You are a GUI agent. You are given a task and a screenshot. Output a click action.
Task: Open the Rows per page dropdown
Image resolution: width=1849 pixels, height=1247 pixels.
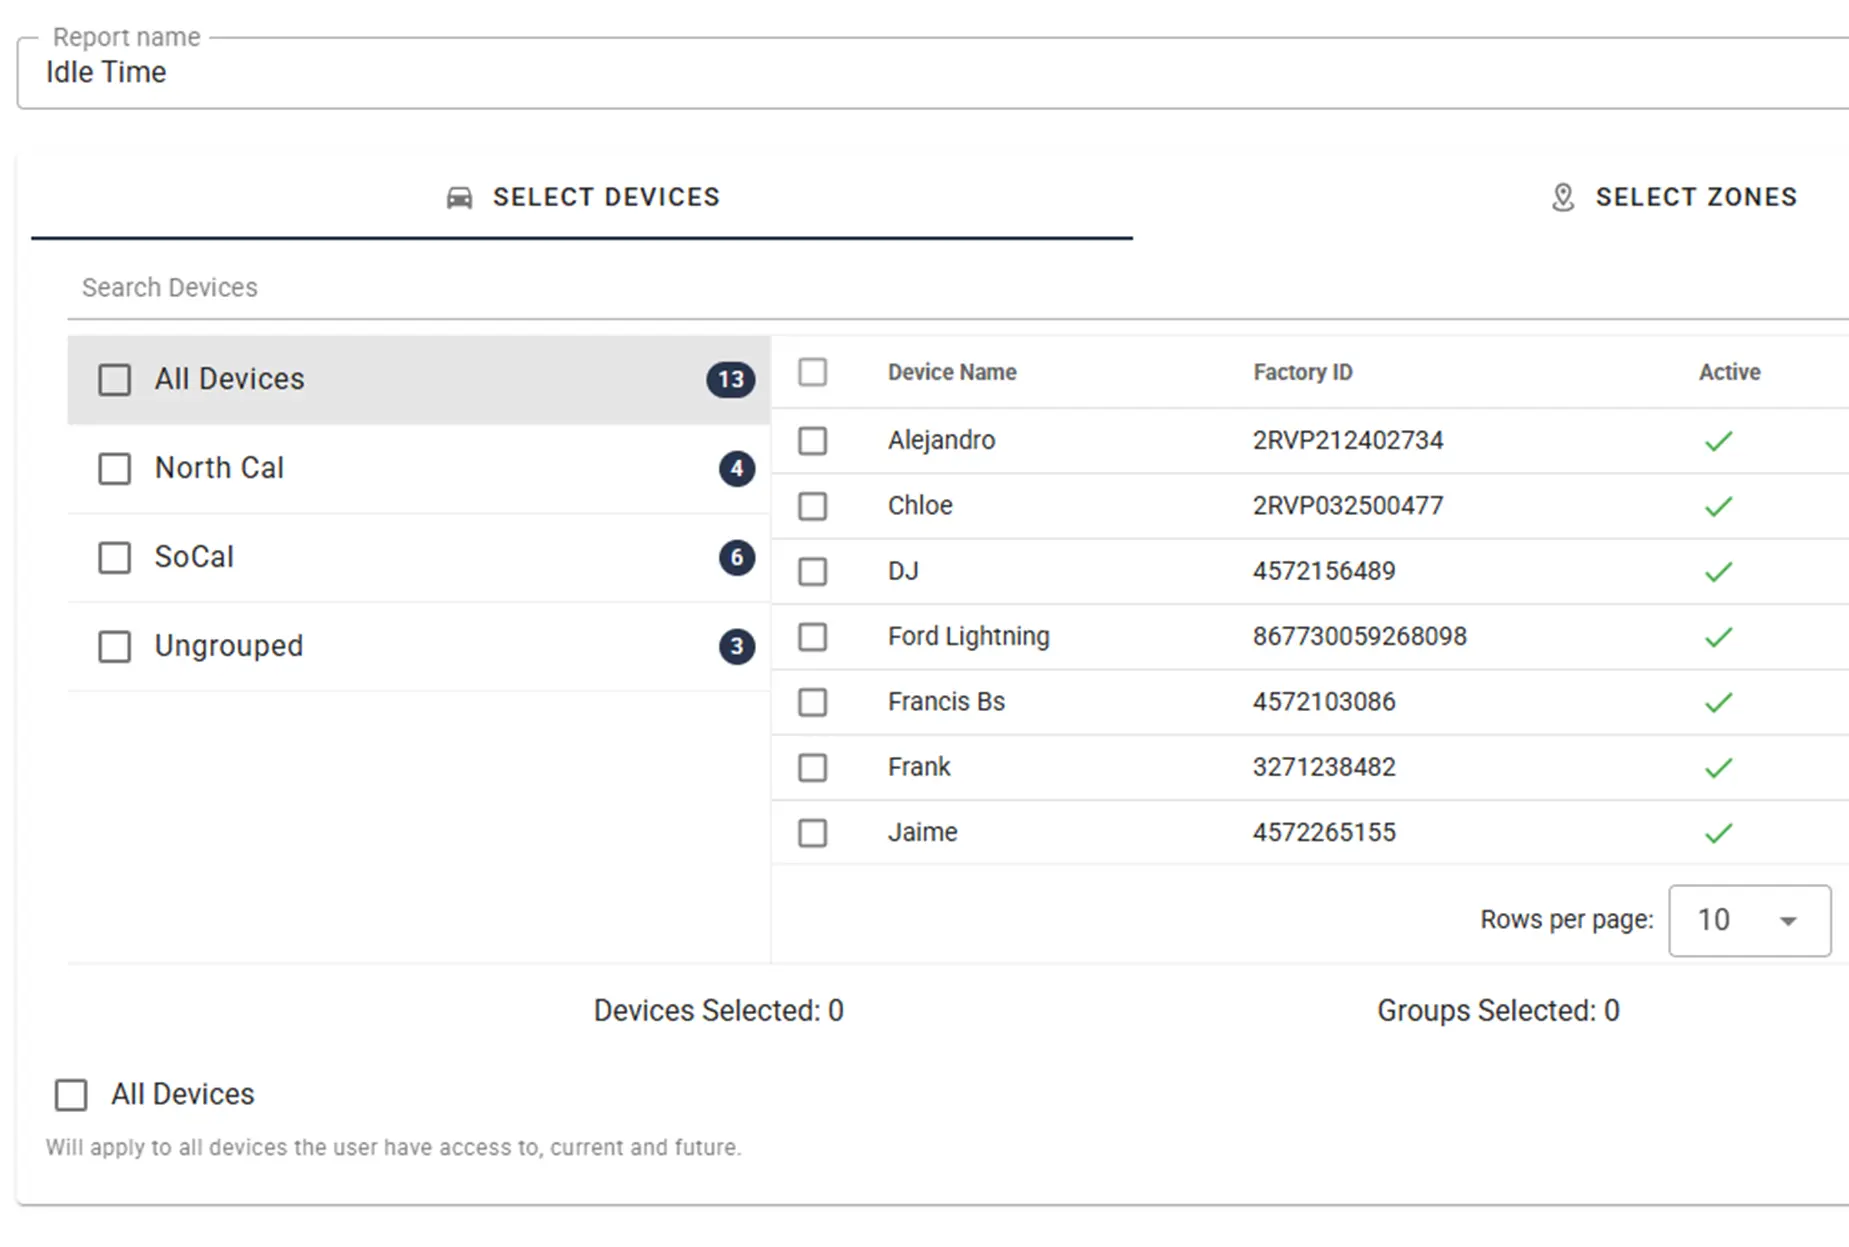click(x=1749, y=920)
